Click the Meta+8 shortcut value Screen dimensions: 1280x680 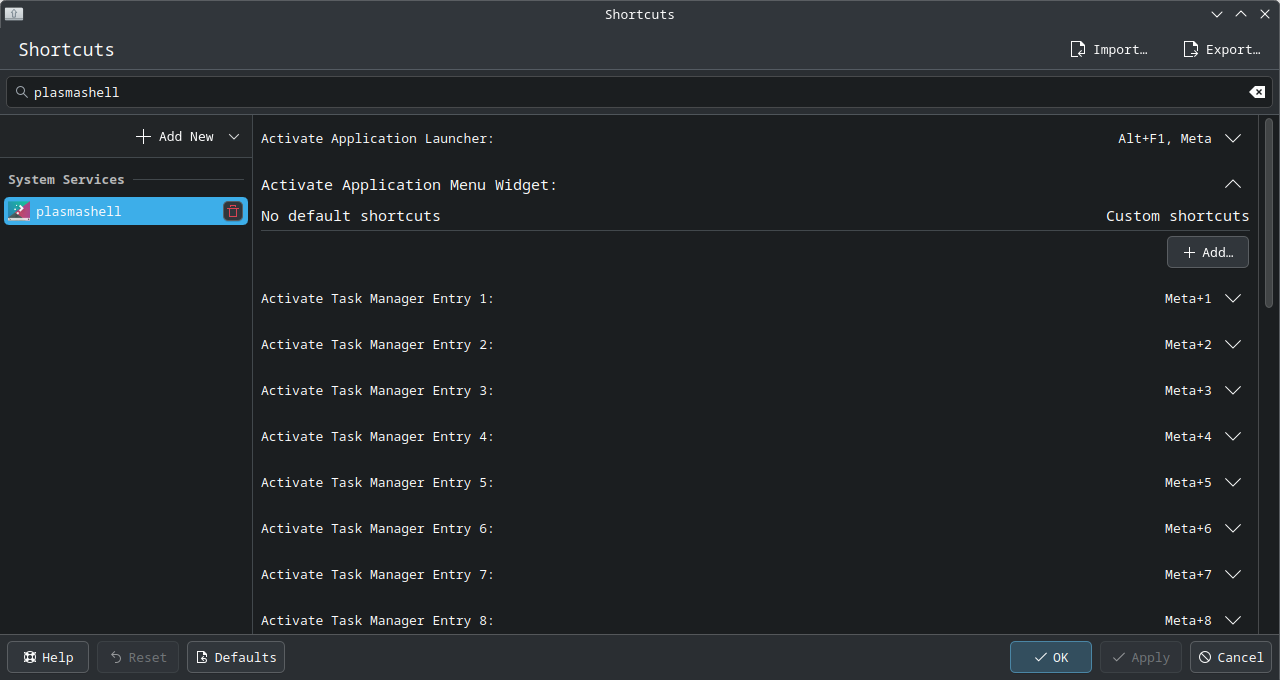(x=1188, y=620)
